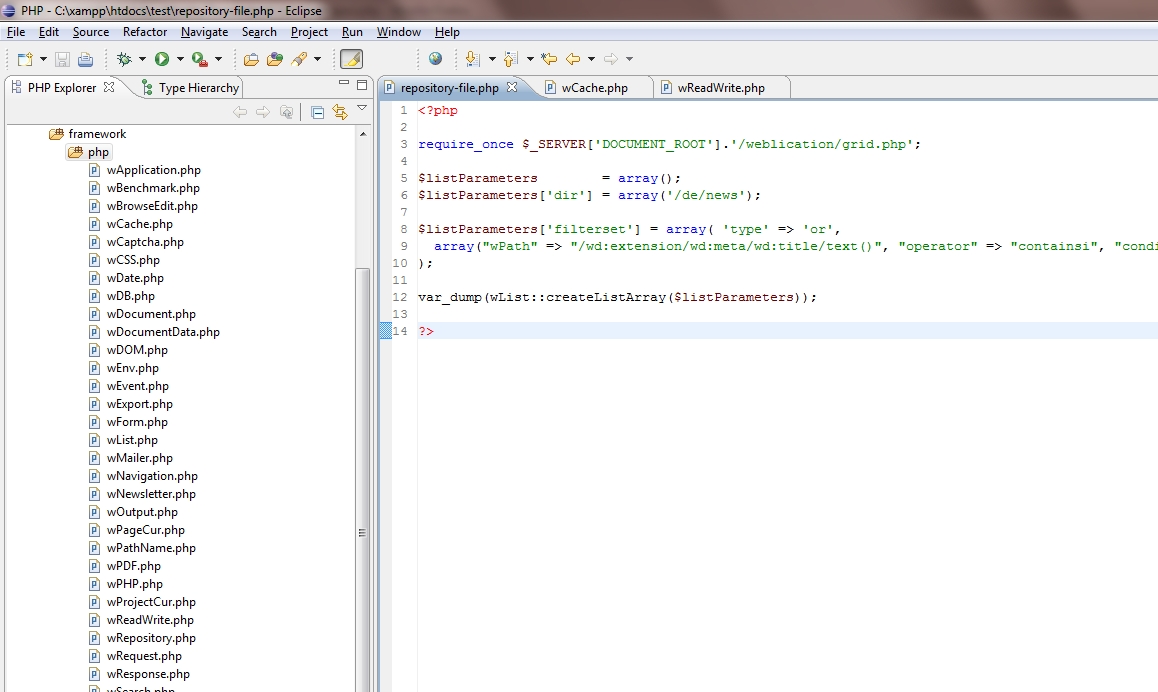Viewport: 1158px width, 692px height.
Task: Open the Refactor menu
Action: tap(145, 32)
